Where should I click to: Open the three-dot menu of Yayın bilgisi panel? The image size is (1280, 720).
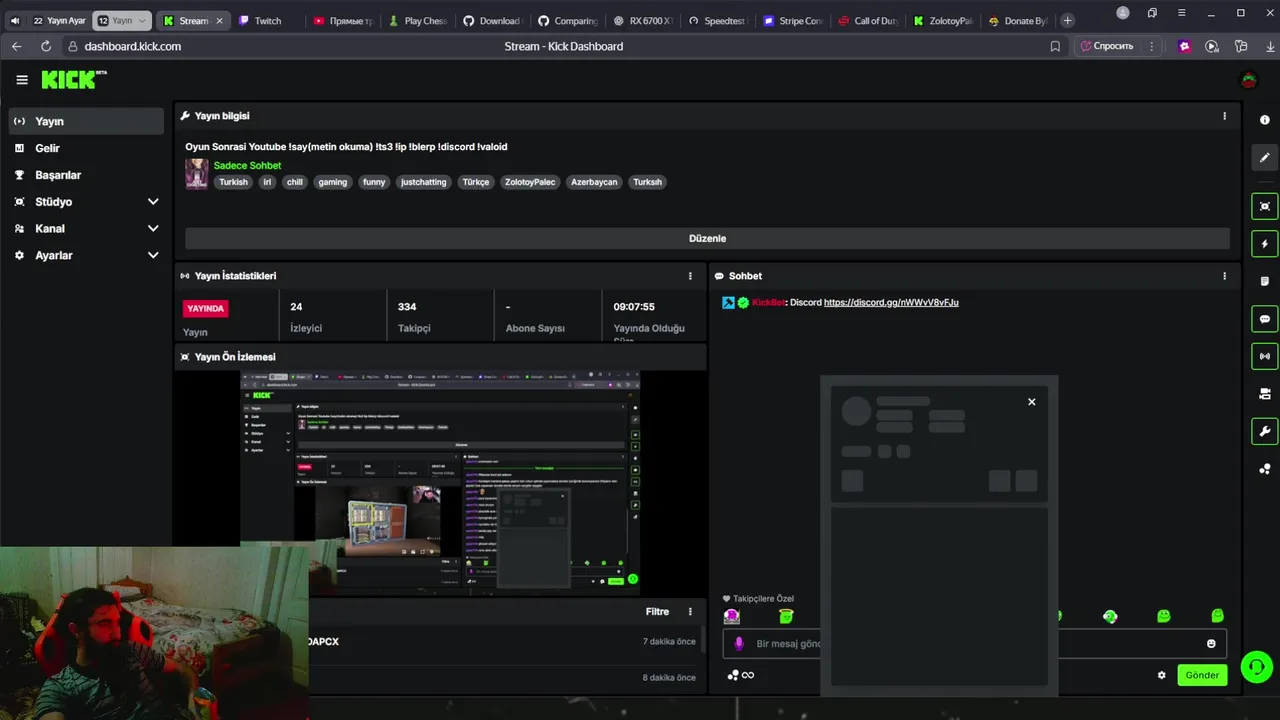(1224, 116)
